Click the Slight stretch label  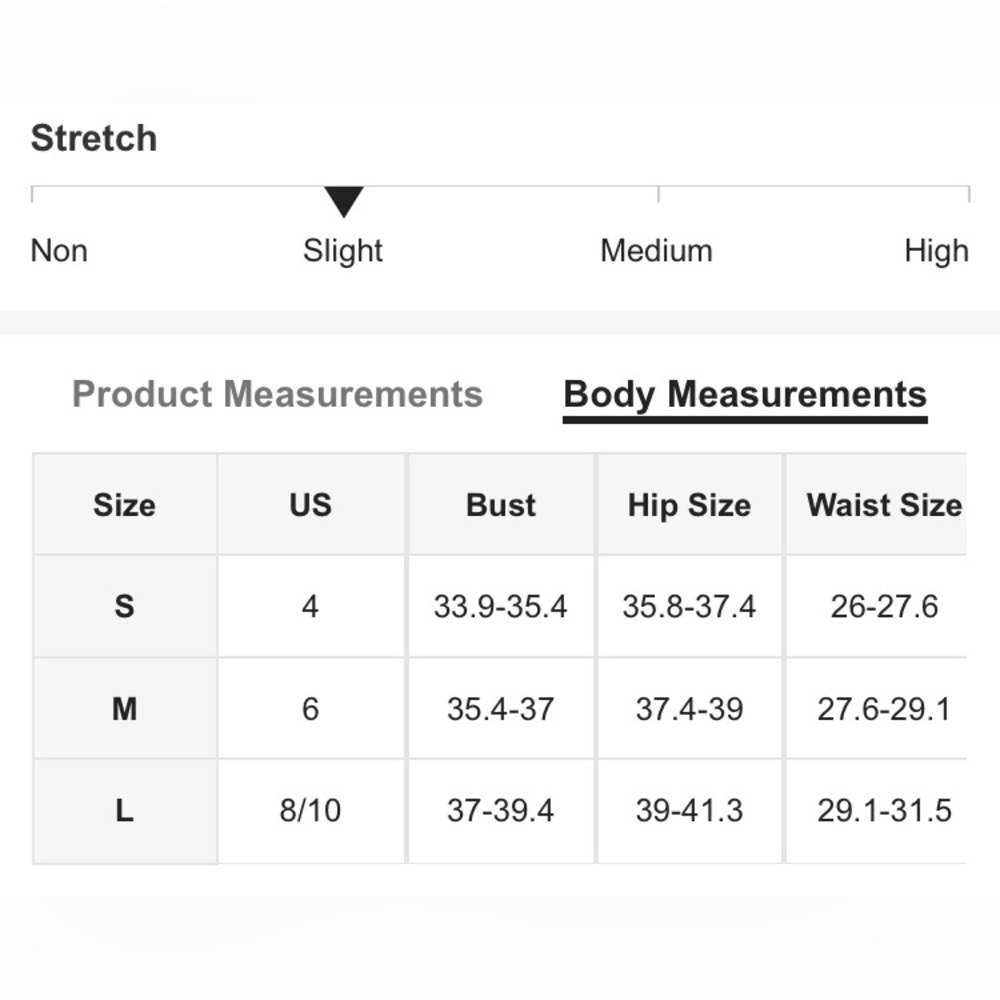point(343,250)
